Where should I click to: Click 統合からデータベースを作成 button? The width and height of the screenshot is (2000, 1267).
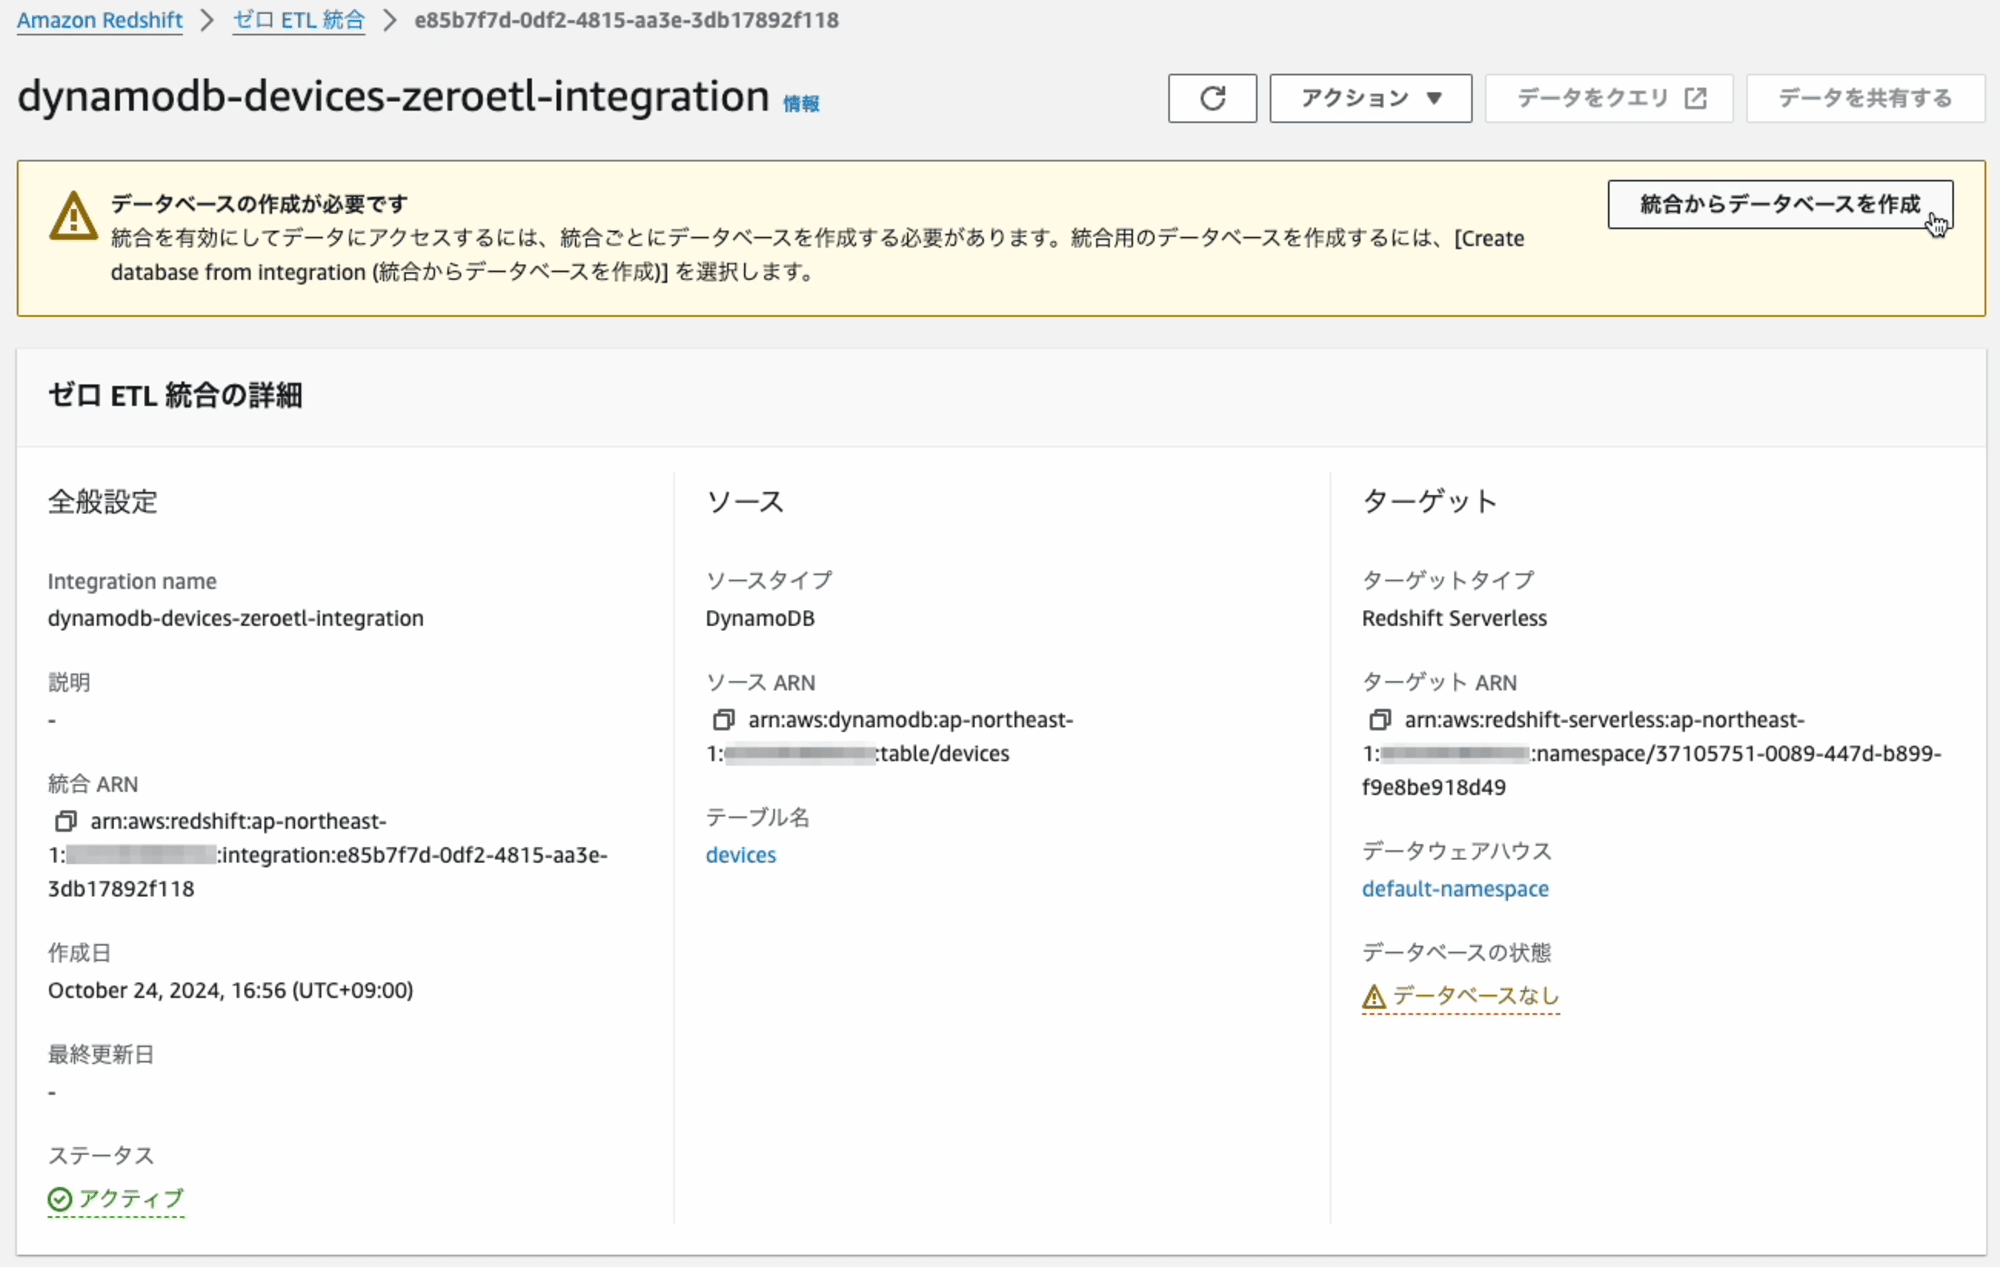[x=1780, y=204]
